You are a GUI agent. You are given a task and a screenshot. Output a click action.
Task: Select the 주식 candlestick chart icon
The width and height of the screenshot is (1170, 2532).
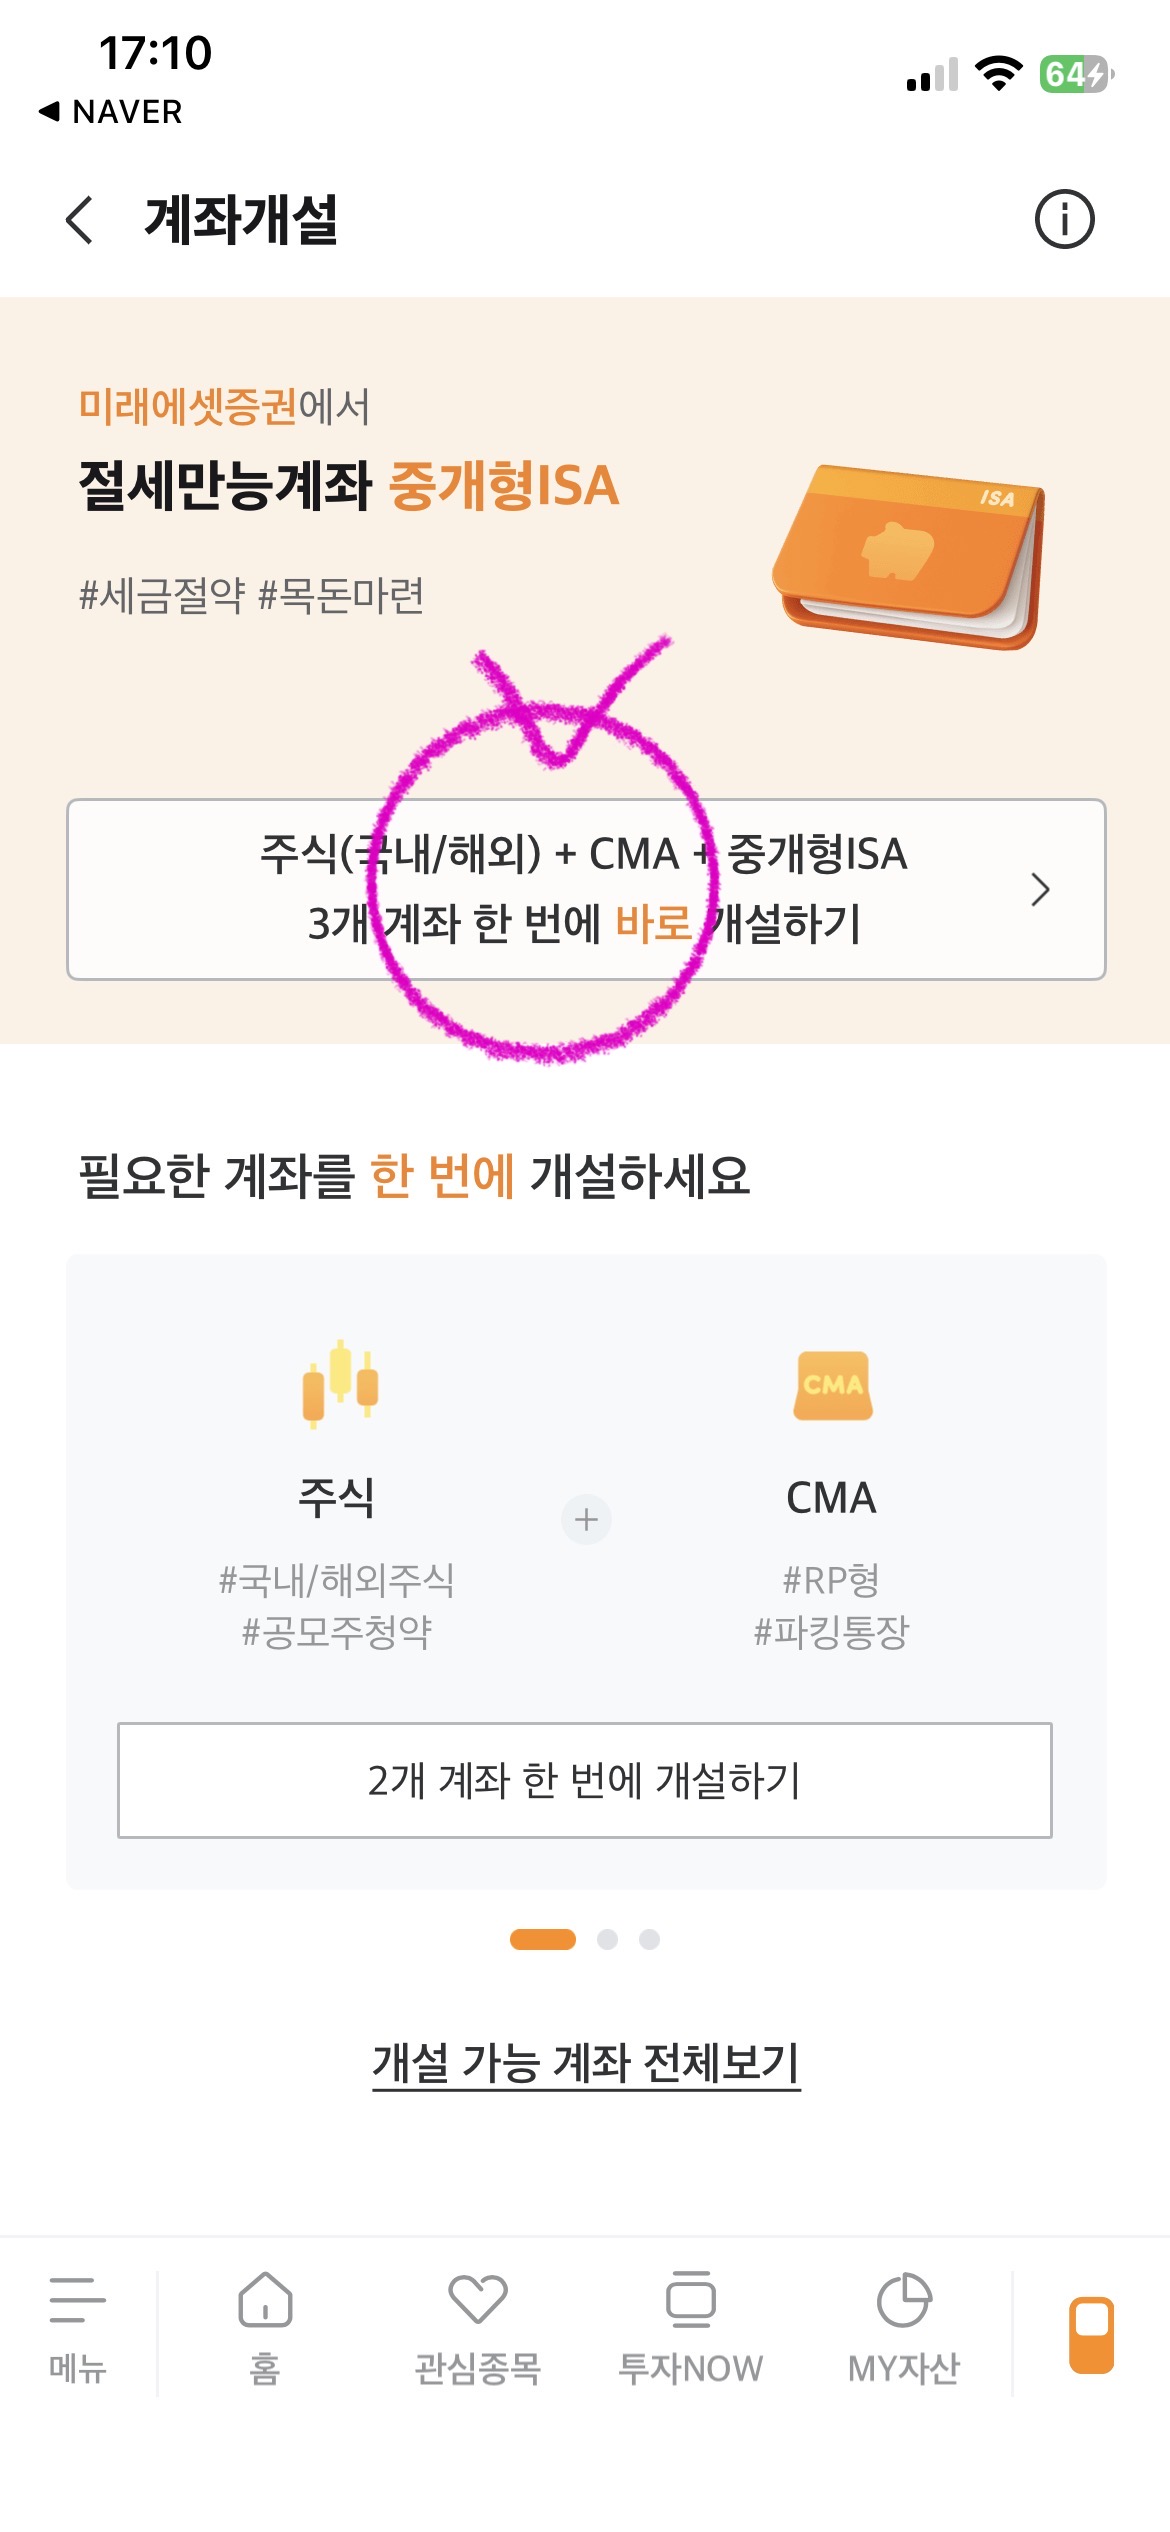tap(340, 1384)
